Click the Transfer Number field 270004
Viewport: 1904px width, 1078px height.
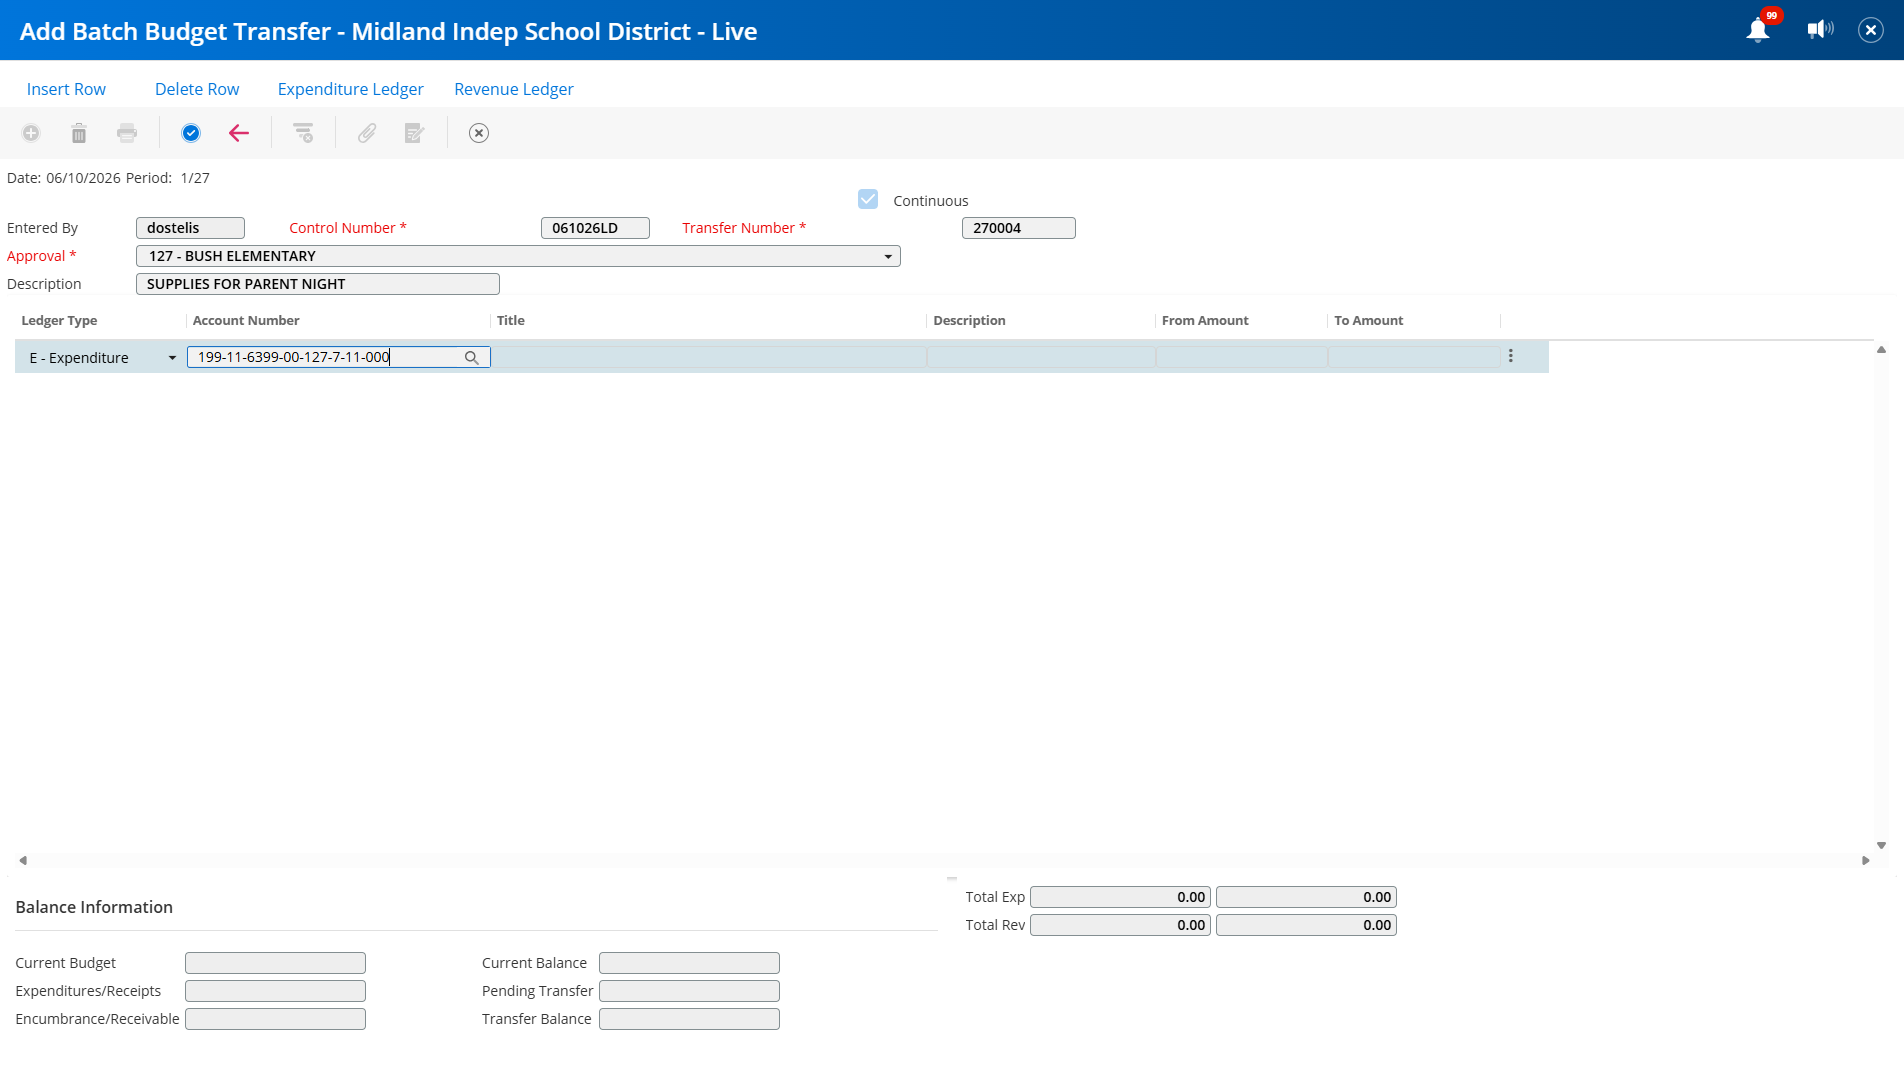click(x=1018, y=228)
